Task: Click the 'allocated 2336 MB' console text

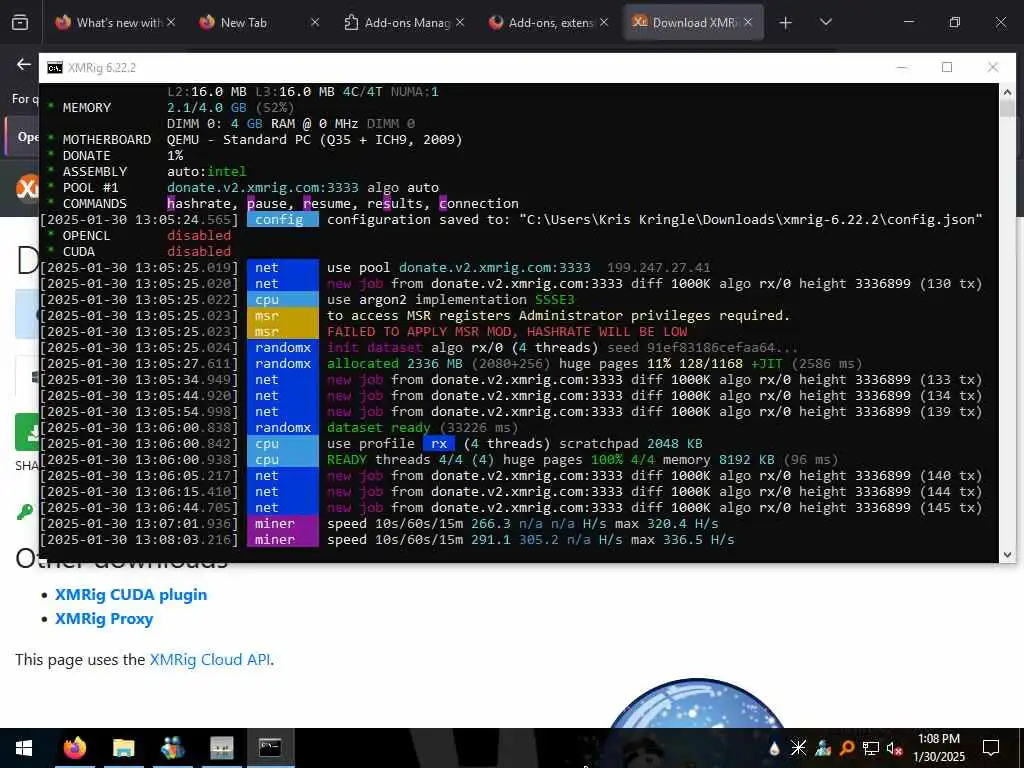Action: 395,364
